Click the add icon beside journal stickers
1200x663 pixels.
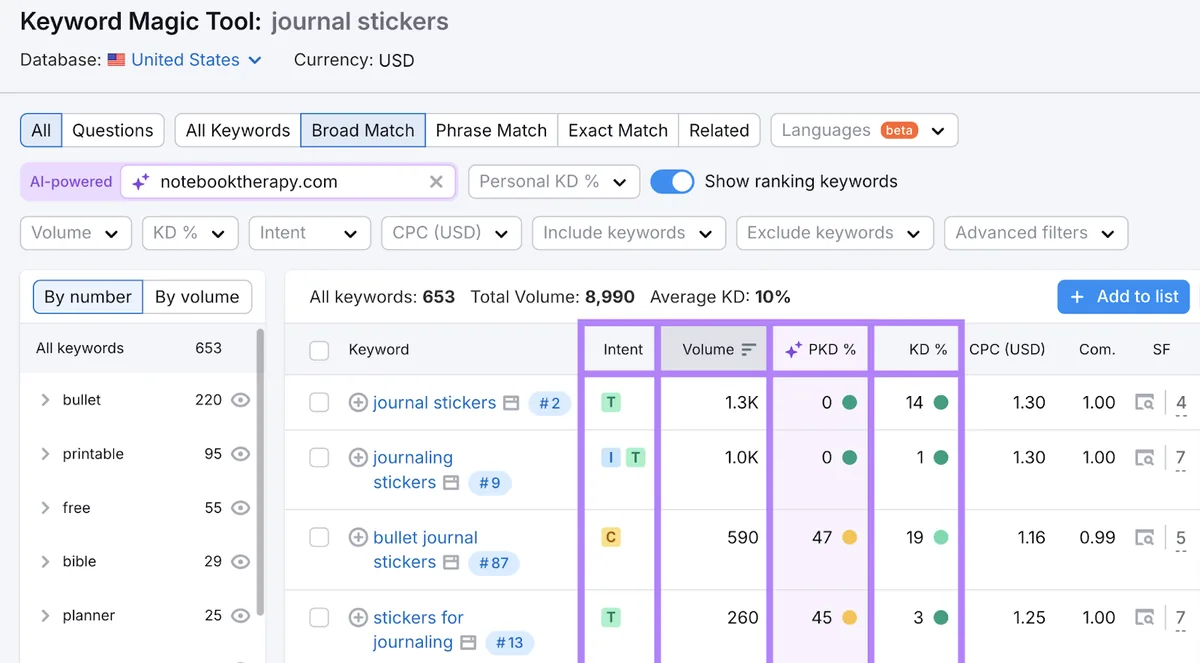[x=358, y=403]
